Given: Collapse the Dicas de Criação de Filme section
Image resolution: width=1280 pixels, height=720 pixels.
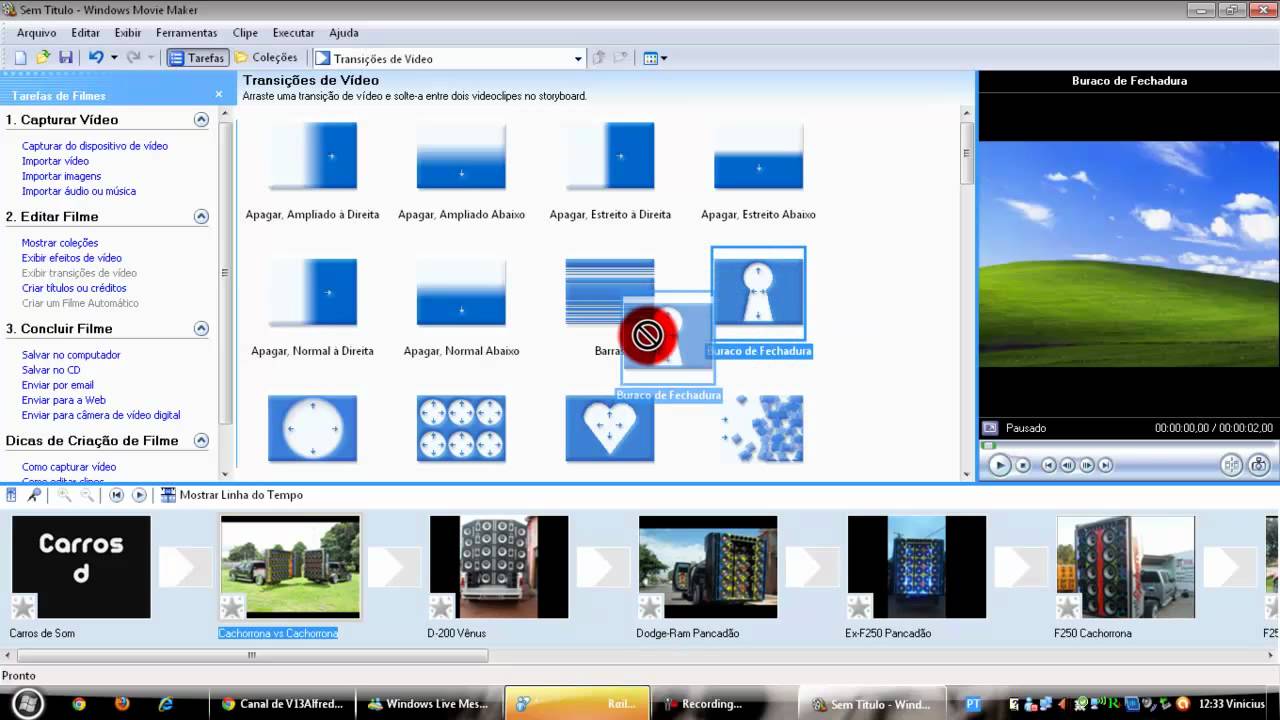Looking at the screenshot, I should [201, 440].
